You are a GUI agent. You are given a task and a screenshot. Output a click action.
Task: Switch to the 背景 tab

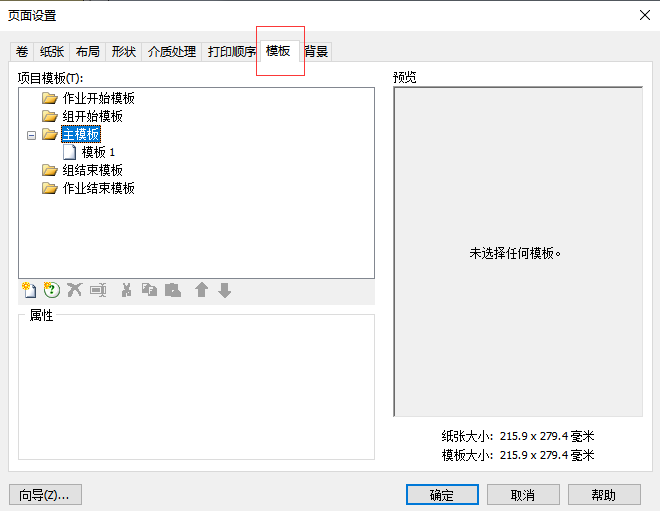point(317,52)
